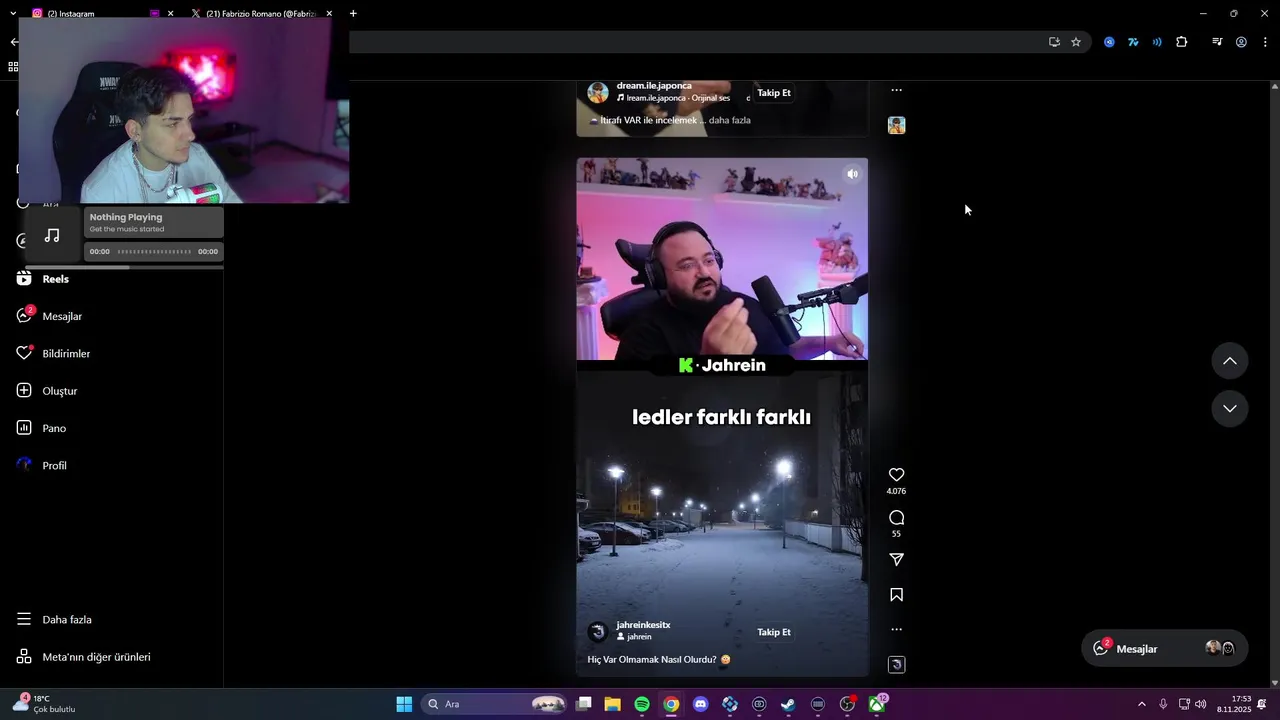Image resolution: width=1280 pixels, height=720 pixels.
Task: Open audio thumbnail below the jahreinkesitx reel
Action: 896,664
